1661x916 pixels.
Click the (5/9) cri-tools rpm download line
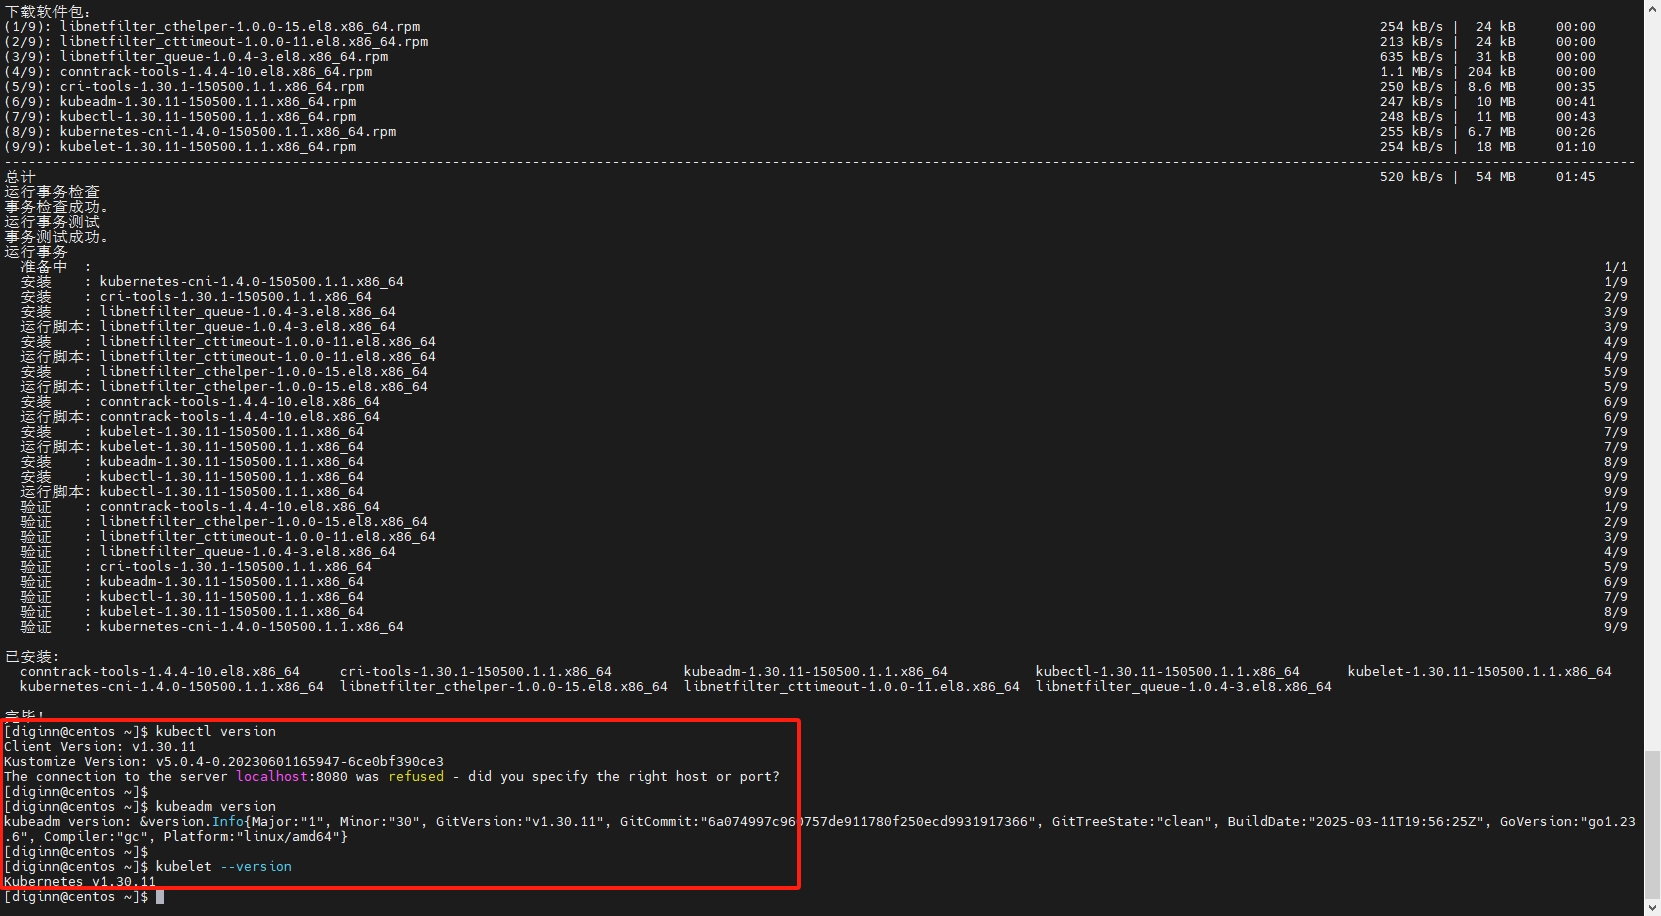(184, 87)
